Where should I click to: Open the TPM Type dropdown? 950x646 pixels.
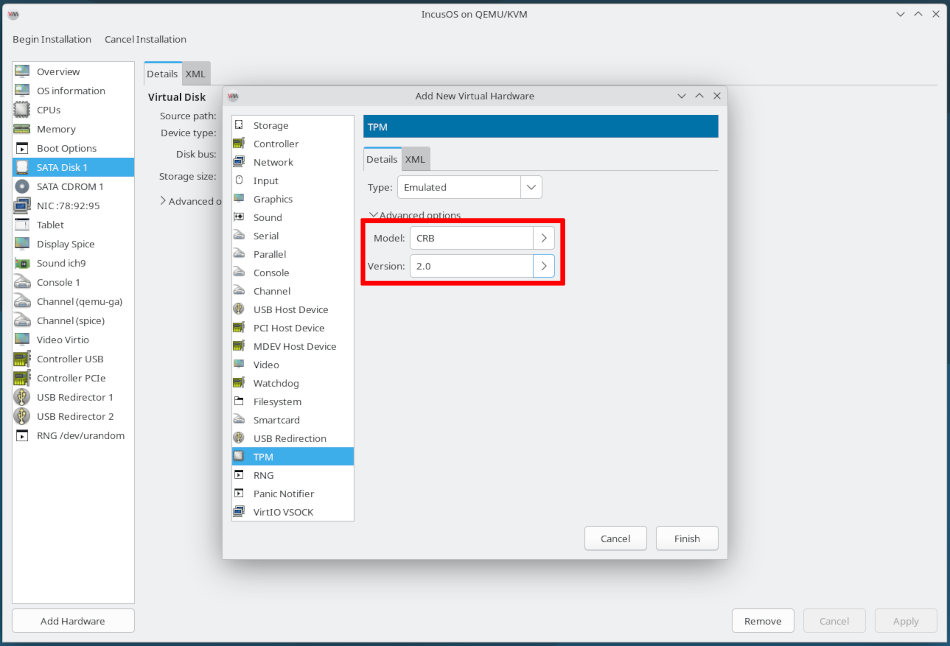coord(530,186)
